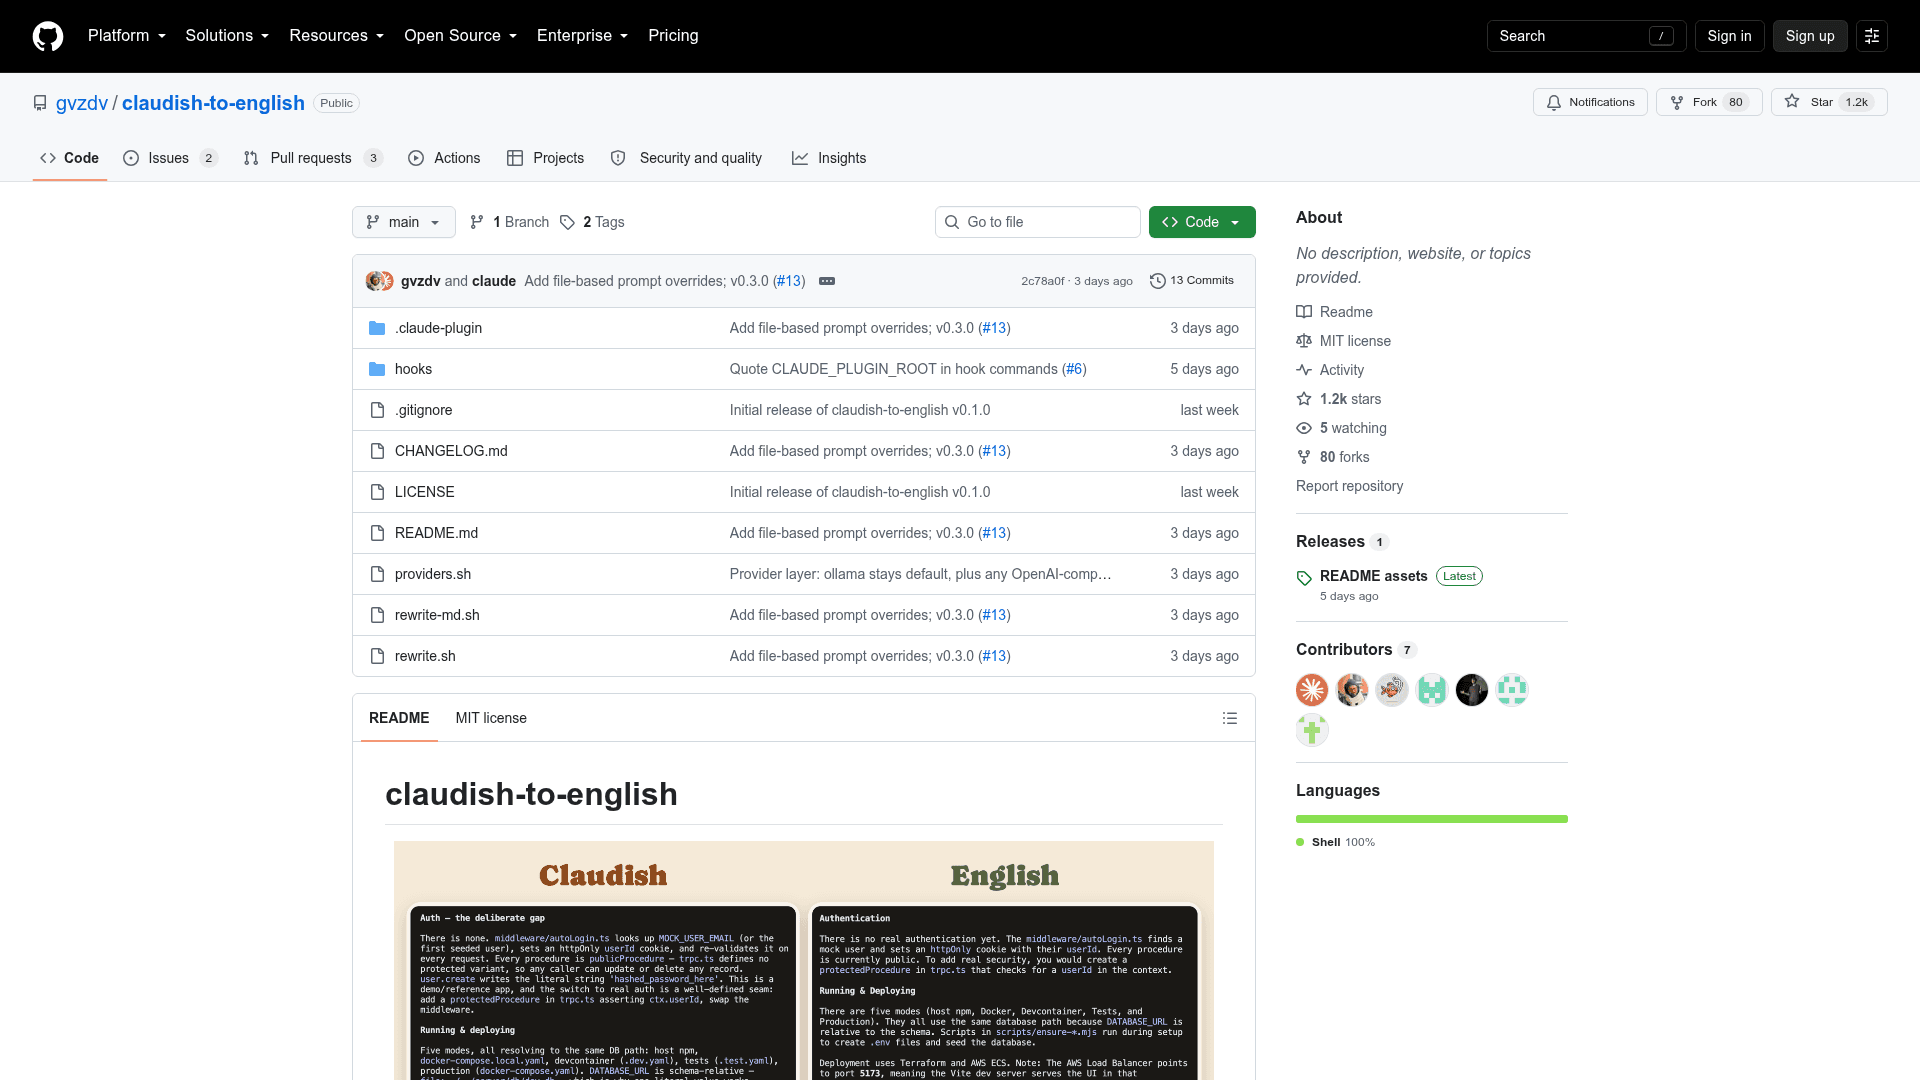The width and height of the screenshot is (1920, 1080).
Task: Click Report repository
Action: 1349,486
